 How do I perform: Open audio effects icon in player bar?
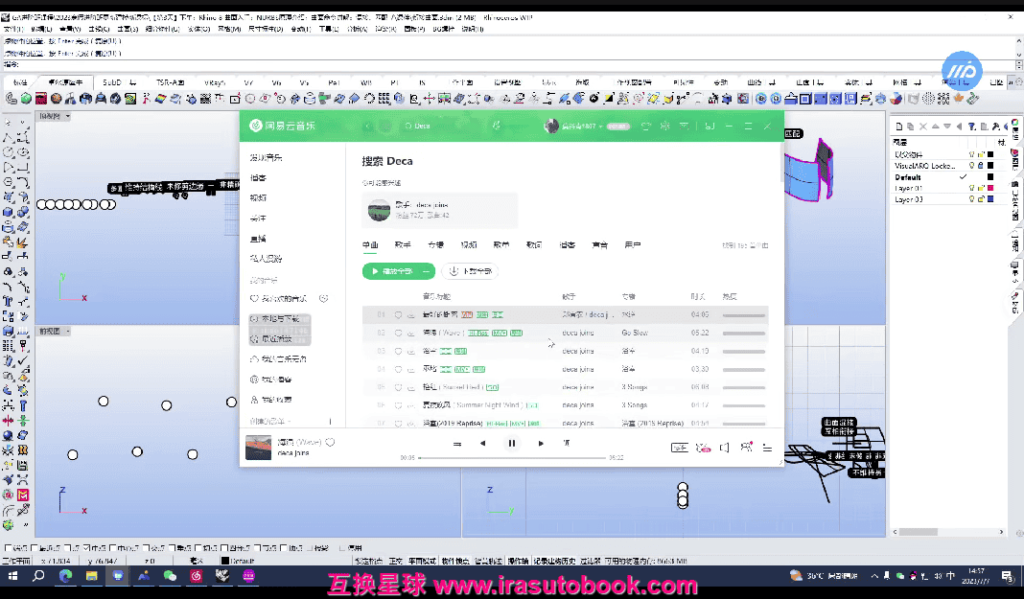tap(703, 447)
